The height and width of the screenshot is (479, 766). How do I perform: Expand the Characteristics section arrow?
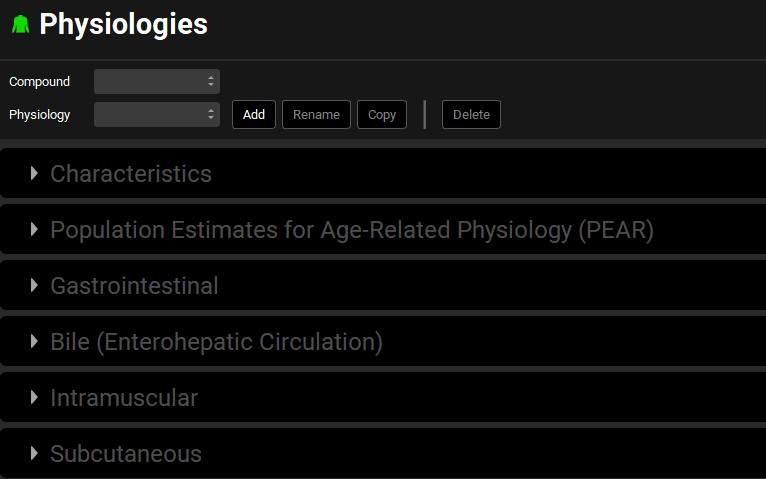(x=35, y=174)
